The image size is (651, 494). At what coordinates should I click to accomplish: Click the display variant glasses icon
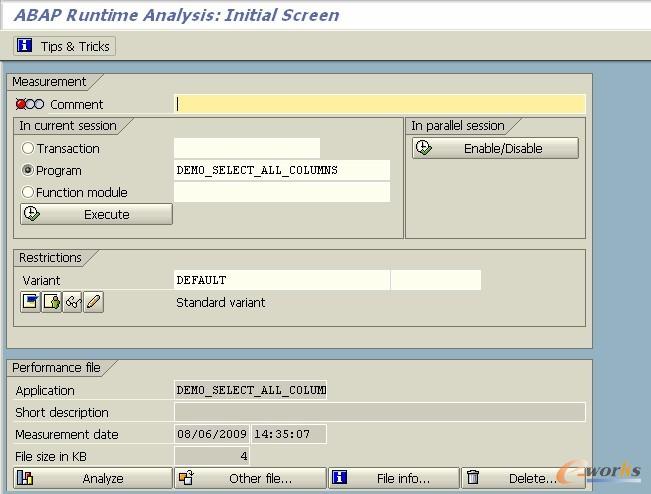[x=72, y=302]
